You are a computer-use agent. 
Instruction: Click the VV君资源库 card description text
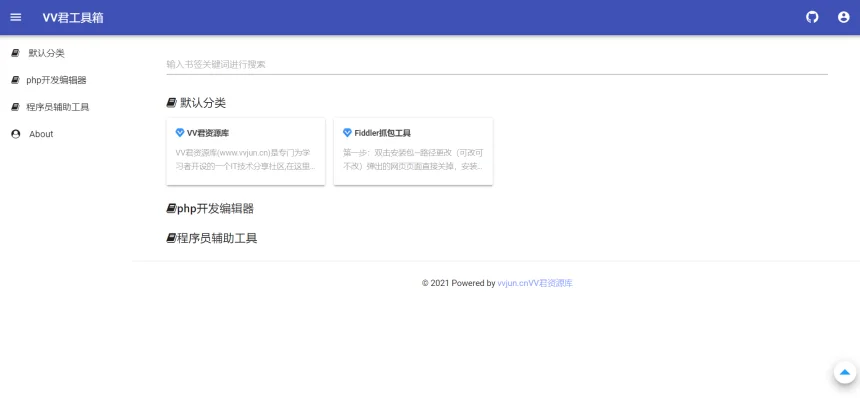click(x=246, y=160)
